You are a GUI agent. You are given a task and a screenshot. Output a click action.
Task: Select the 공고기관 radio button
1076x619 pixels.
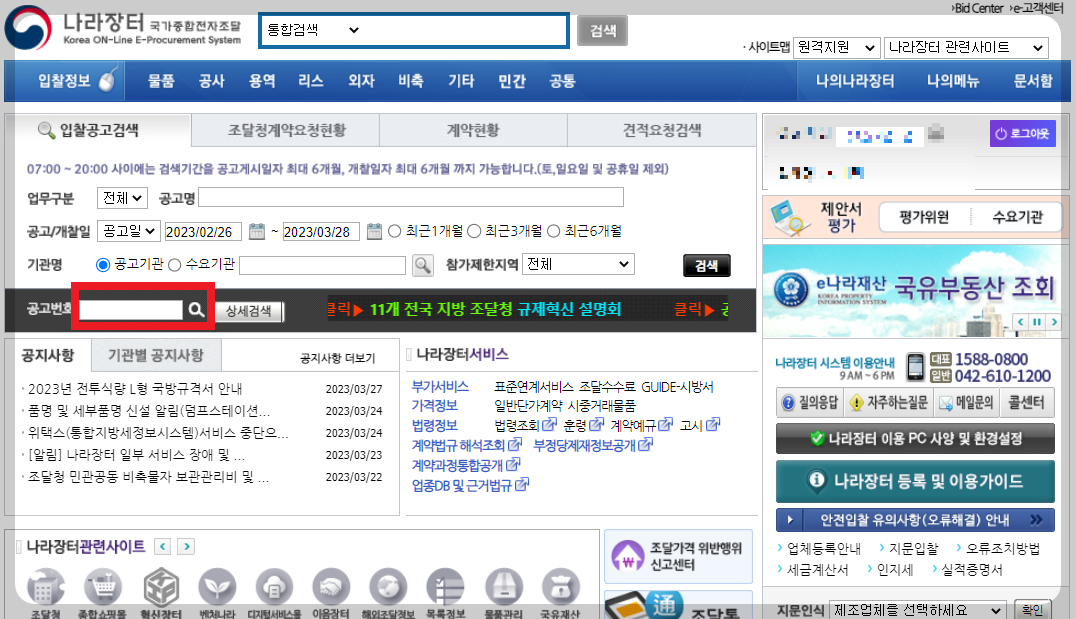[x=103, y=265]
